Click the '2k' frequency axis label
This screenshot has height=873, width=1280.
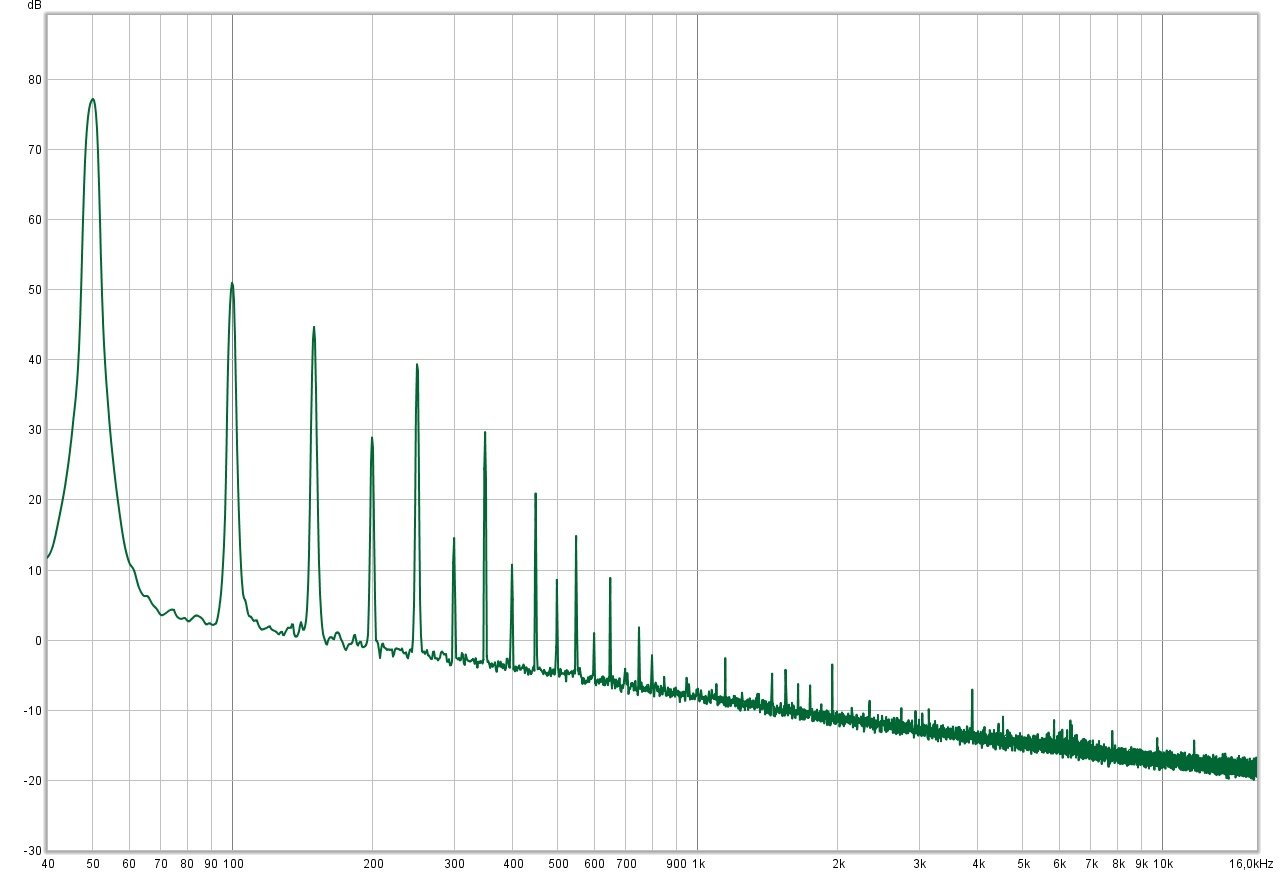(838, 864)
